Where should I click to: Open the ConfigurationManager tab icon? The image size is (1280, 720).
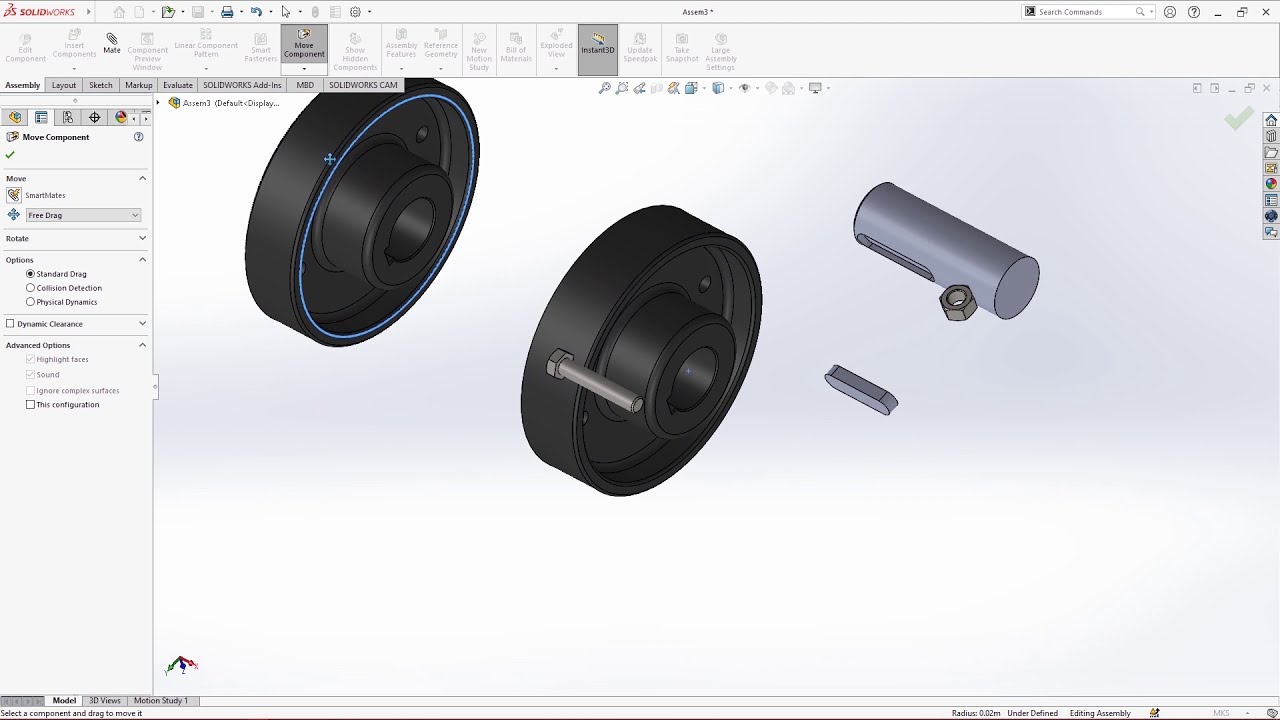pyautogui.click(x=68, y=117)
